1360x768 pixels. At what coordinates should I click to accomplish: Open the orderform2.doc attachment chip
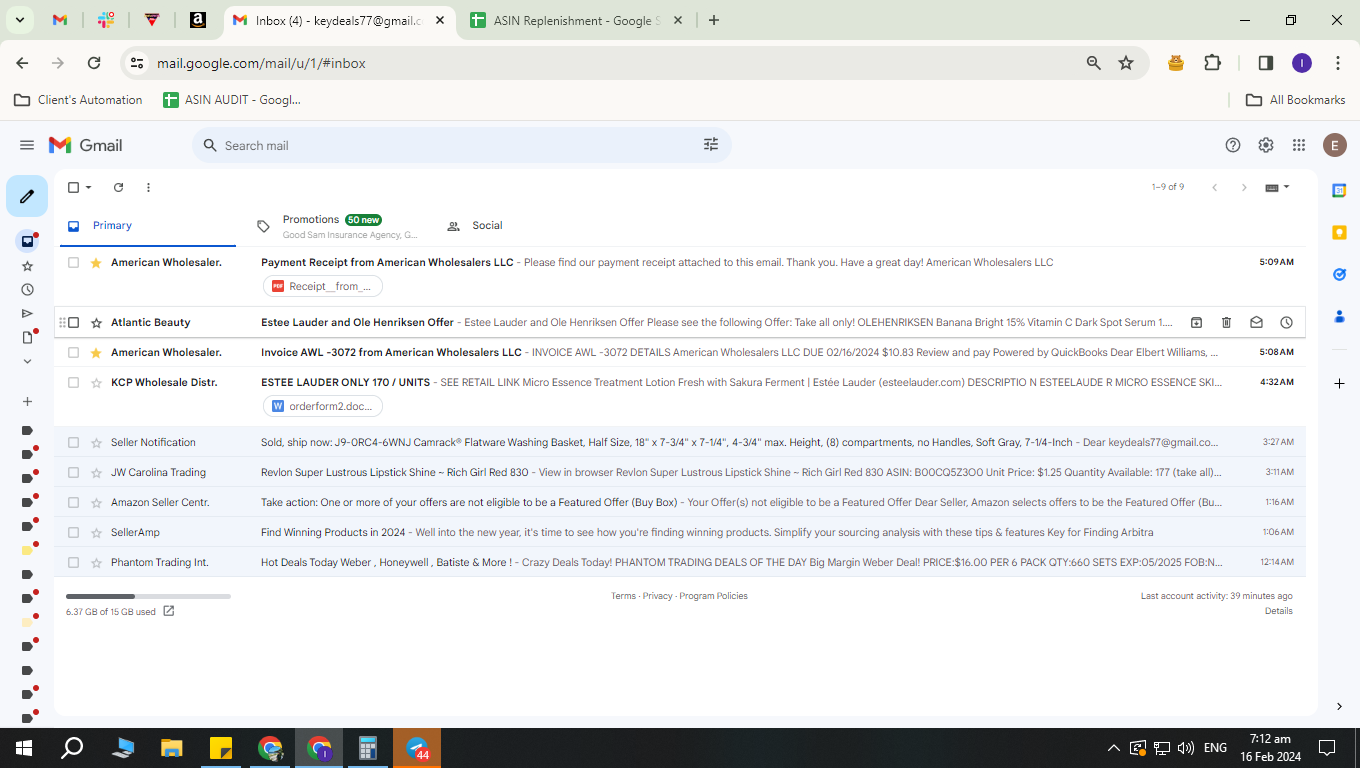pyautogui.click(x=322, y=406)
